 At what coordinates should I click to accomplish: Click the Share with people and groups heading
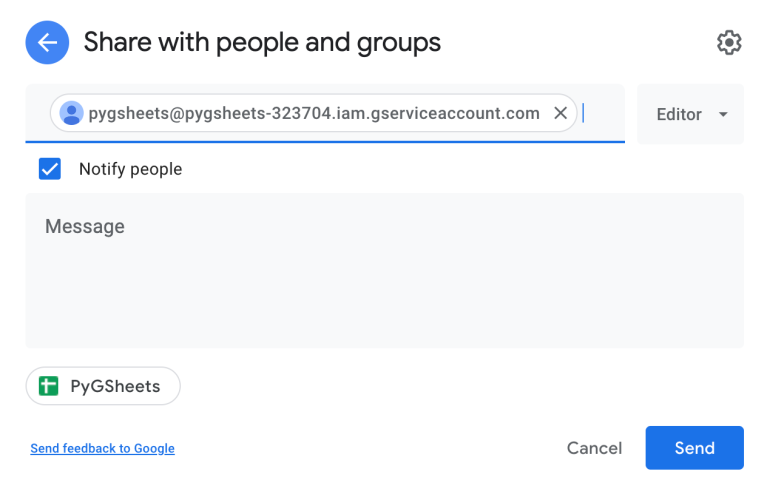pyautogui.click(x=262, y=43)
